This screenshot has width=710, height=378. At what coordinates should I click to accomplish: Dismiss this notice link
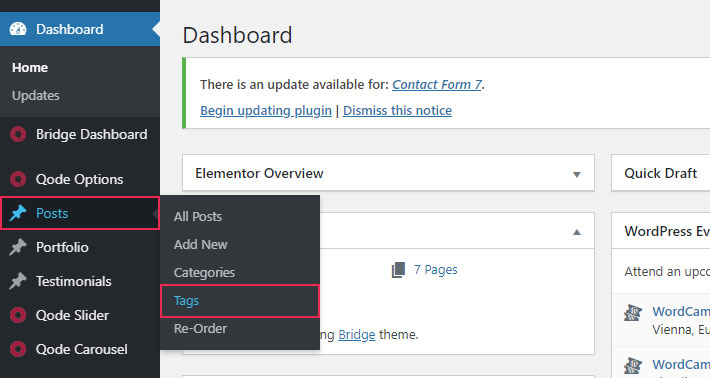coord(397,110)
